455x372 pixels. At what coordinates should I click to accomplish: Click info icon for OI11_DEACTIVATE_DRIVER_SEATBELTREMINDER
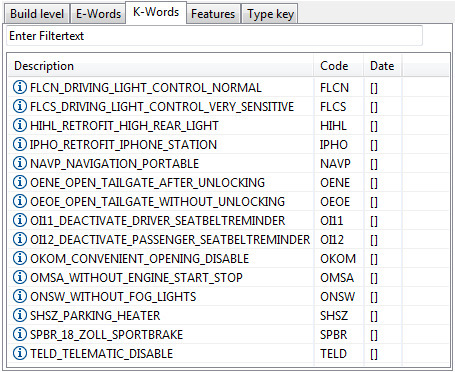pos(20,220)
